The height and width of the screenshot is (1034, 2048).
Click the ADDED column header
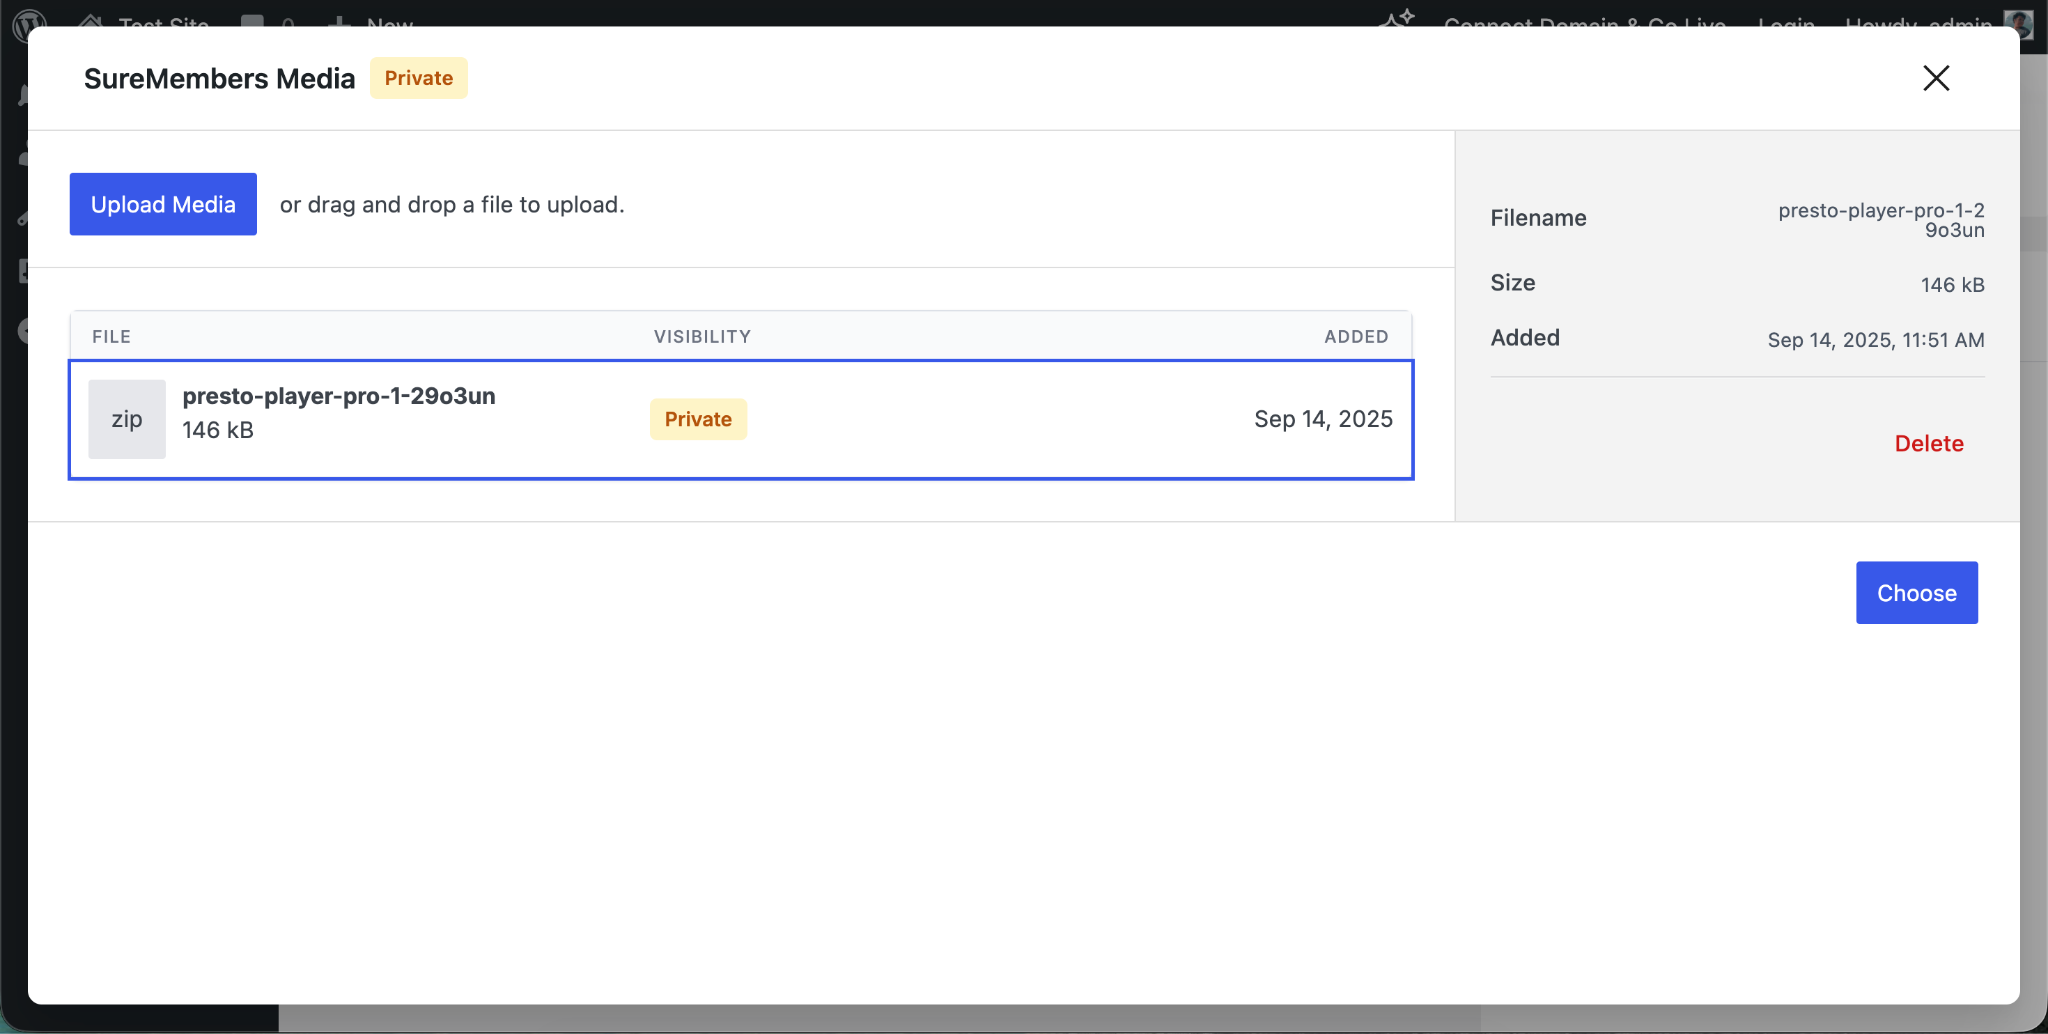[1355, 337]
